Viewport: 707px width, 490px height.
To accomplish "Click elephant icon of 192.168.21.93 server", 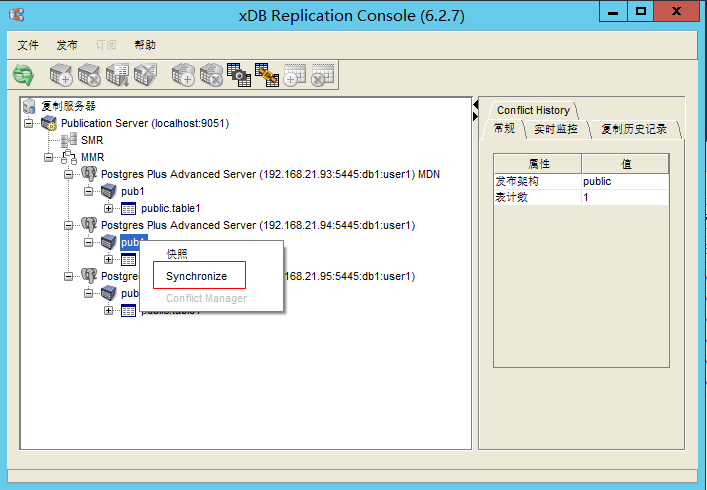I will click(89, 174).
